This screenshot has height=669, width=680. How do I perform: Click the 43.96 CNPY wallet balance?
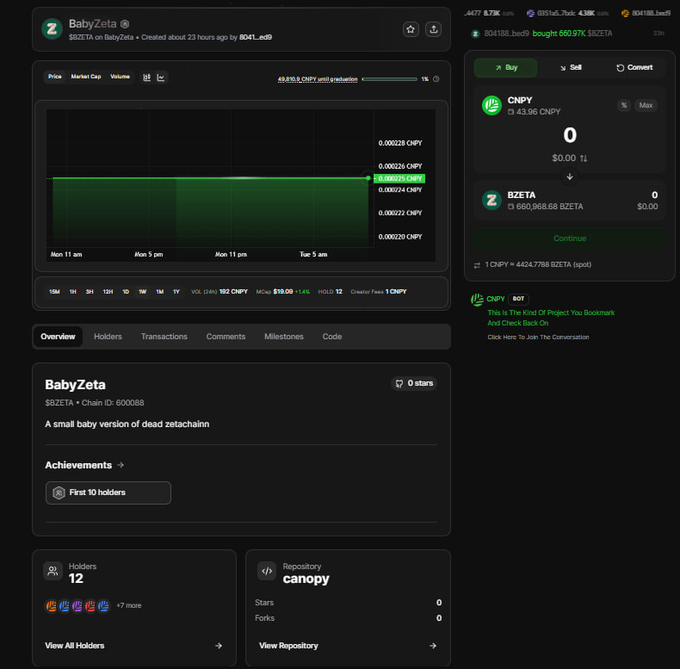pyautogui.click(x=534, y=112)
